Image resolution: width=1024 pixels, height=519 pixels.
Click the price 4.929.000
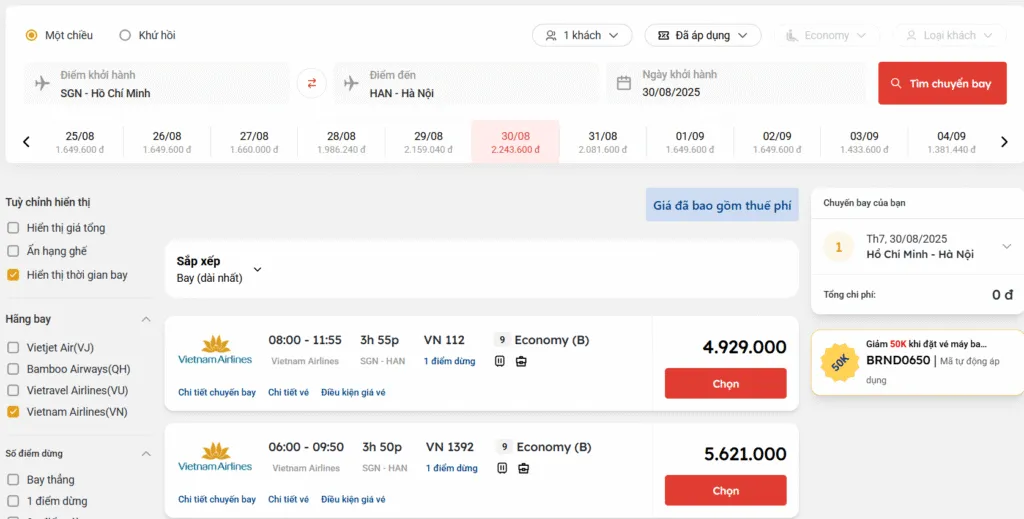(744, 347)
